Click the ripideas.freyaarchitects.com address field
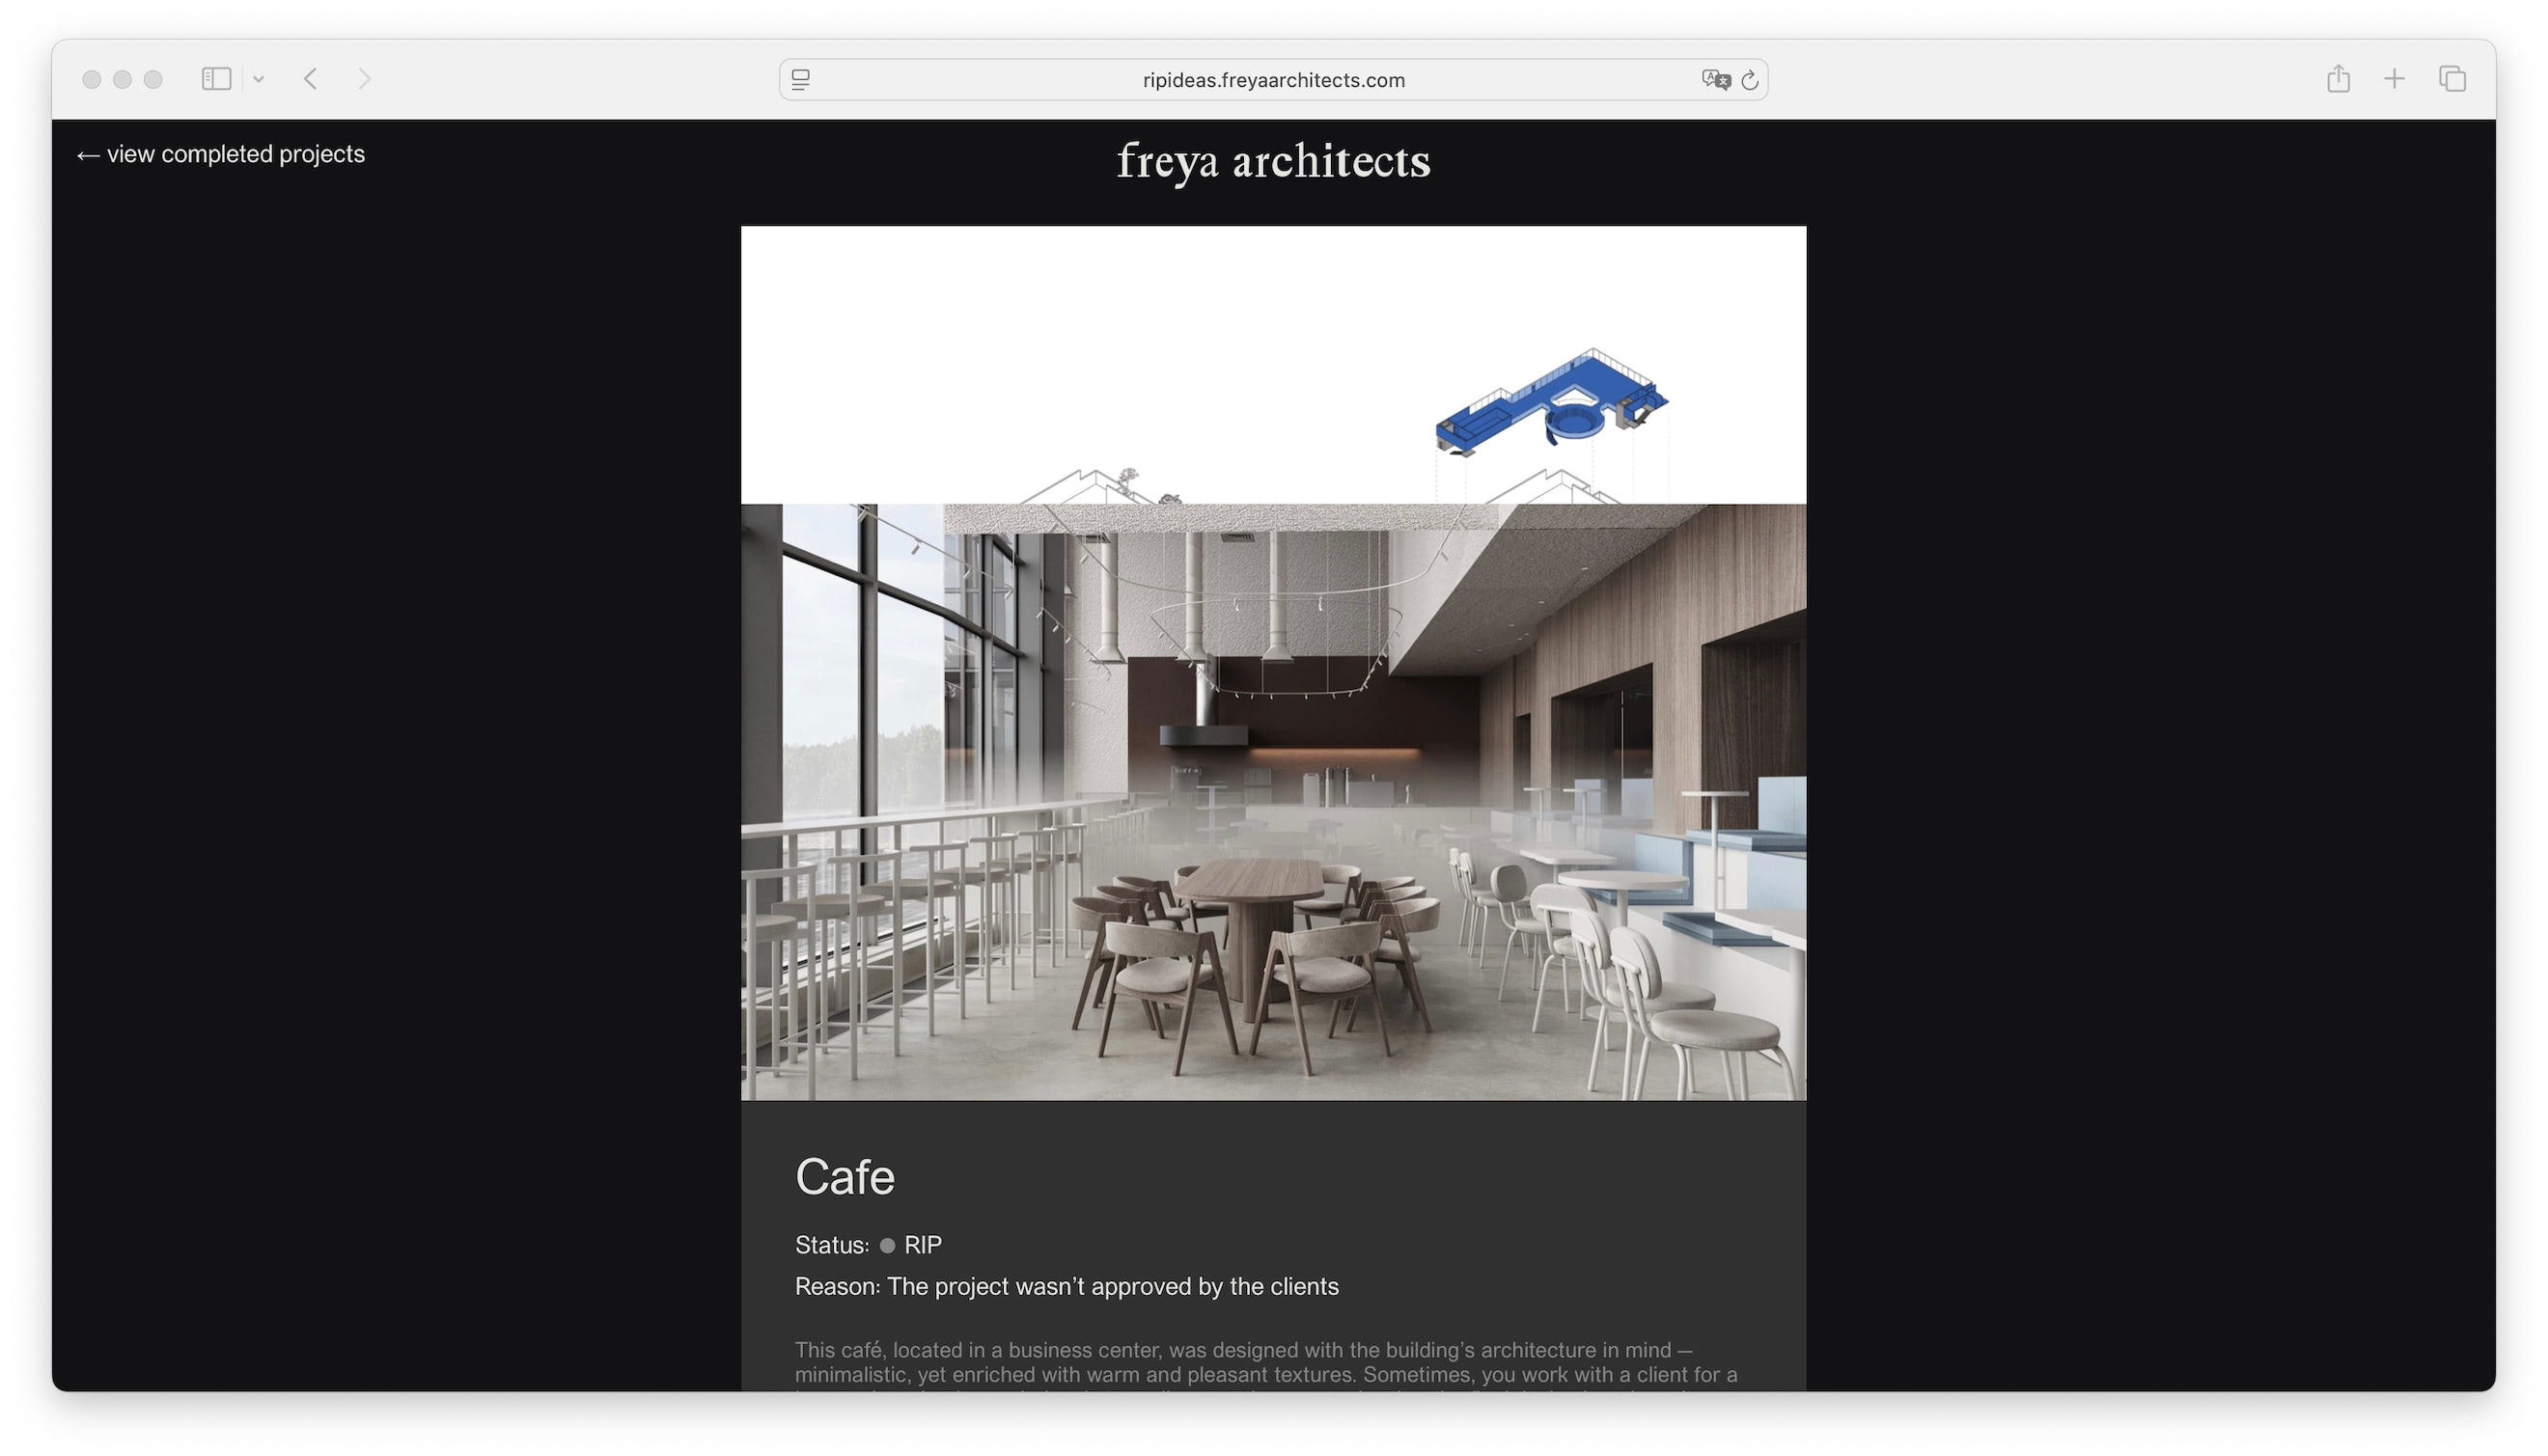This screenshot has height=1456, width=2548. (x=1272, y=80)
